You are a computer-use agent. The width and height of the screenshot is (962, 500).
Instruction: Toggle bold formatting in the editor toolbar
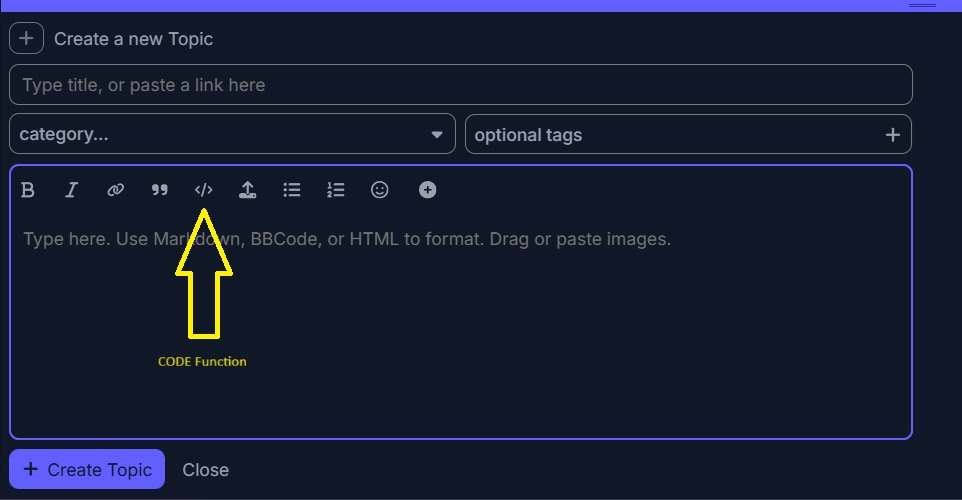tap(28, 190)
